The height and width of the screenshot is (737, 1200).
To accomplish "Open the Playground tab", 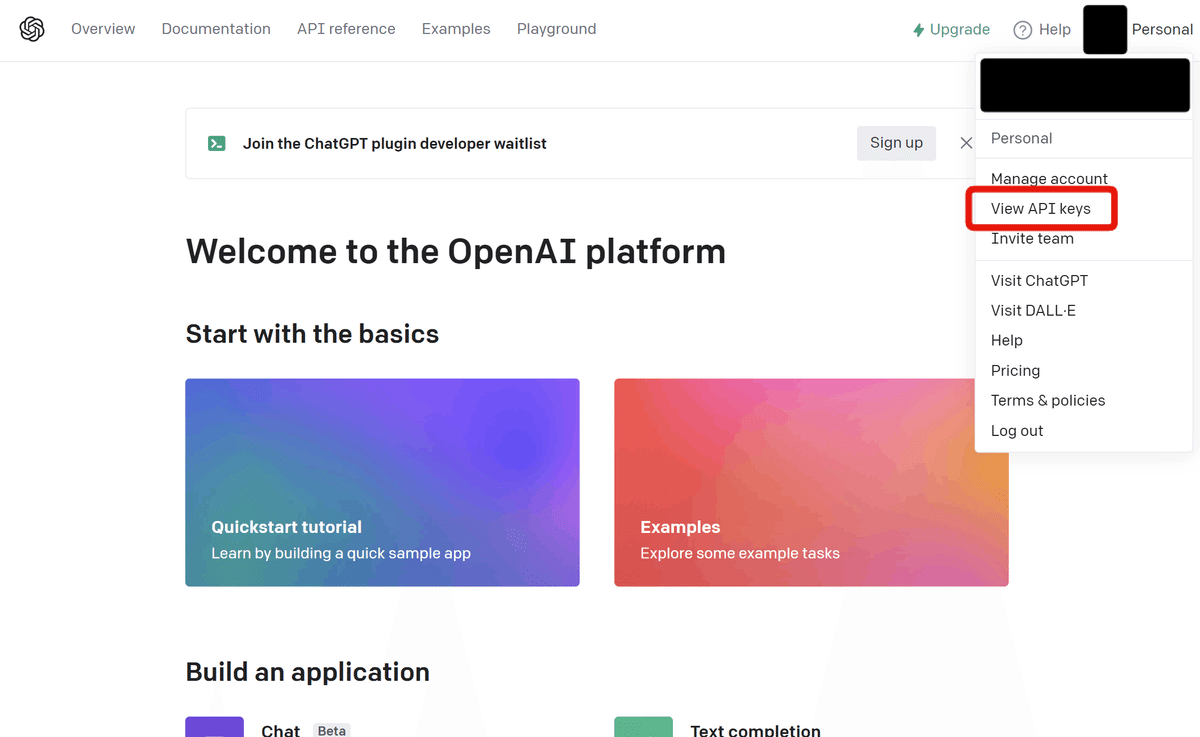I will [x=556, y=29].
